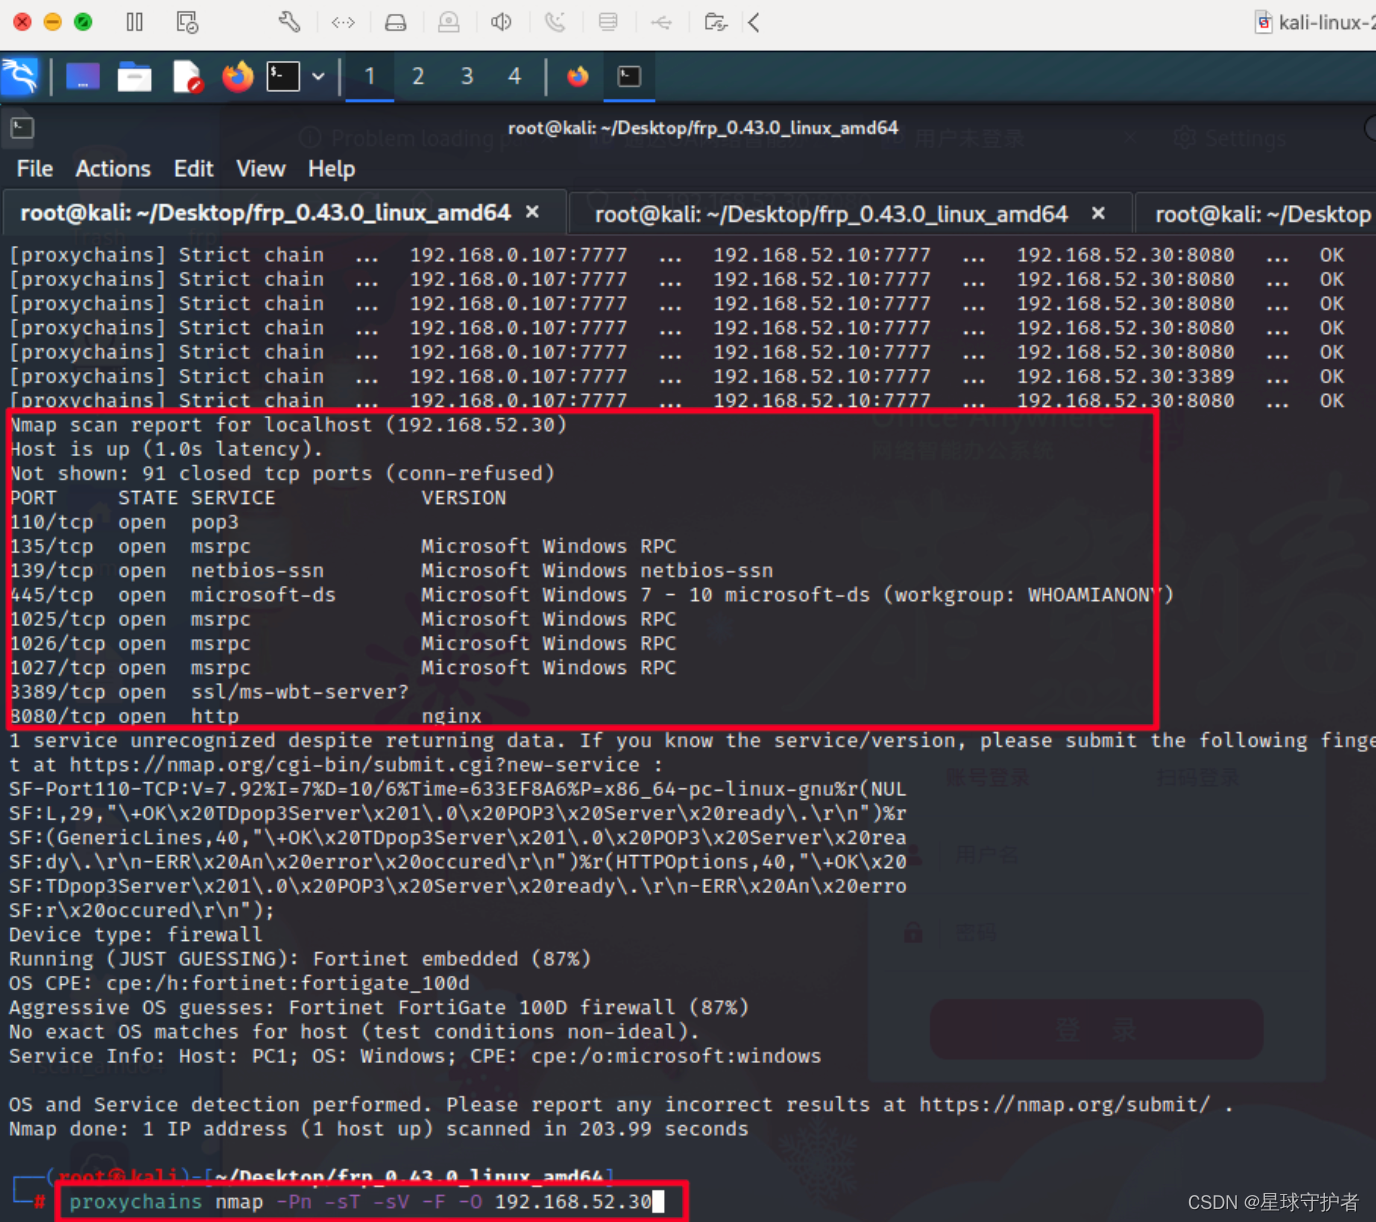Switch to workspace 1
Screen dimensions: 1376x1222
[x=370, y=76]
